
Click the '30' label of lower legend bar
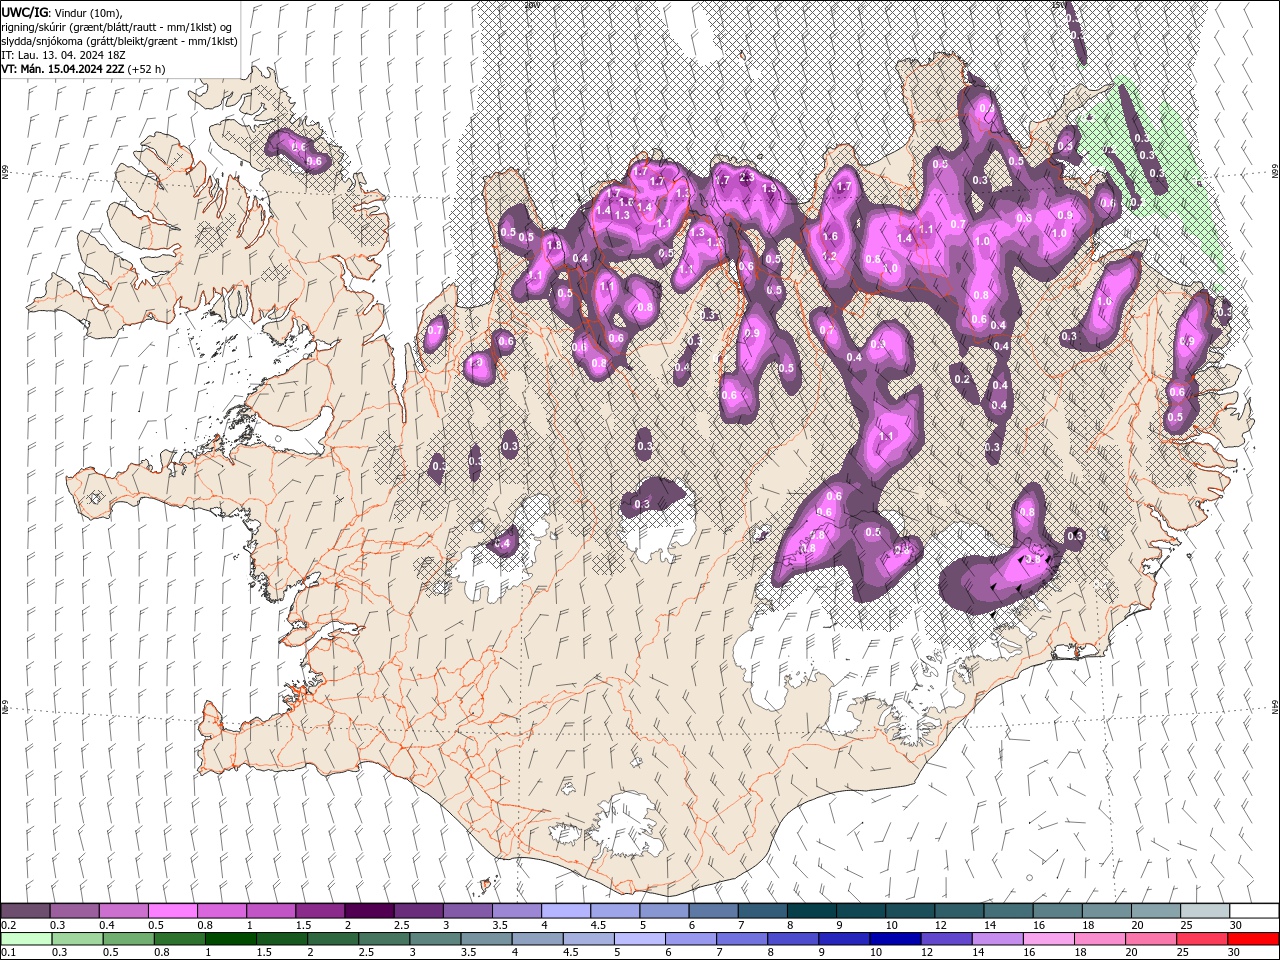[x=1236, y=953]
